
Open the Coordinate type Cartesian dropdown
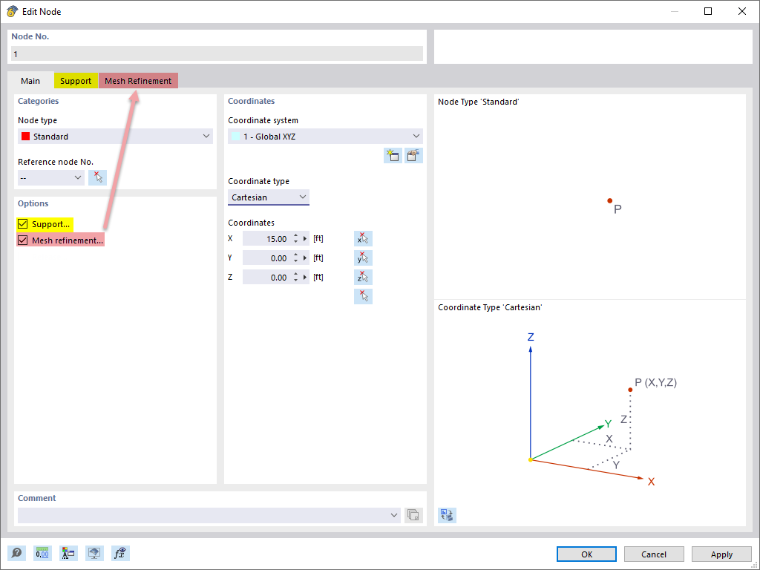coord(269,197)
